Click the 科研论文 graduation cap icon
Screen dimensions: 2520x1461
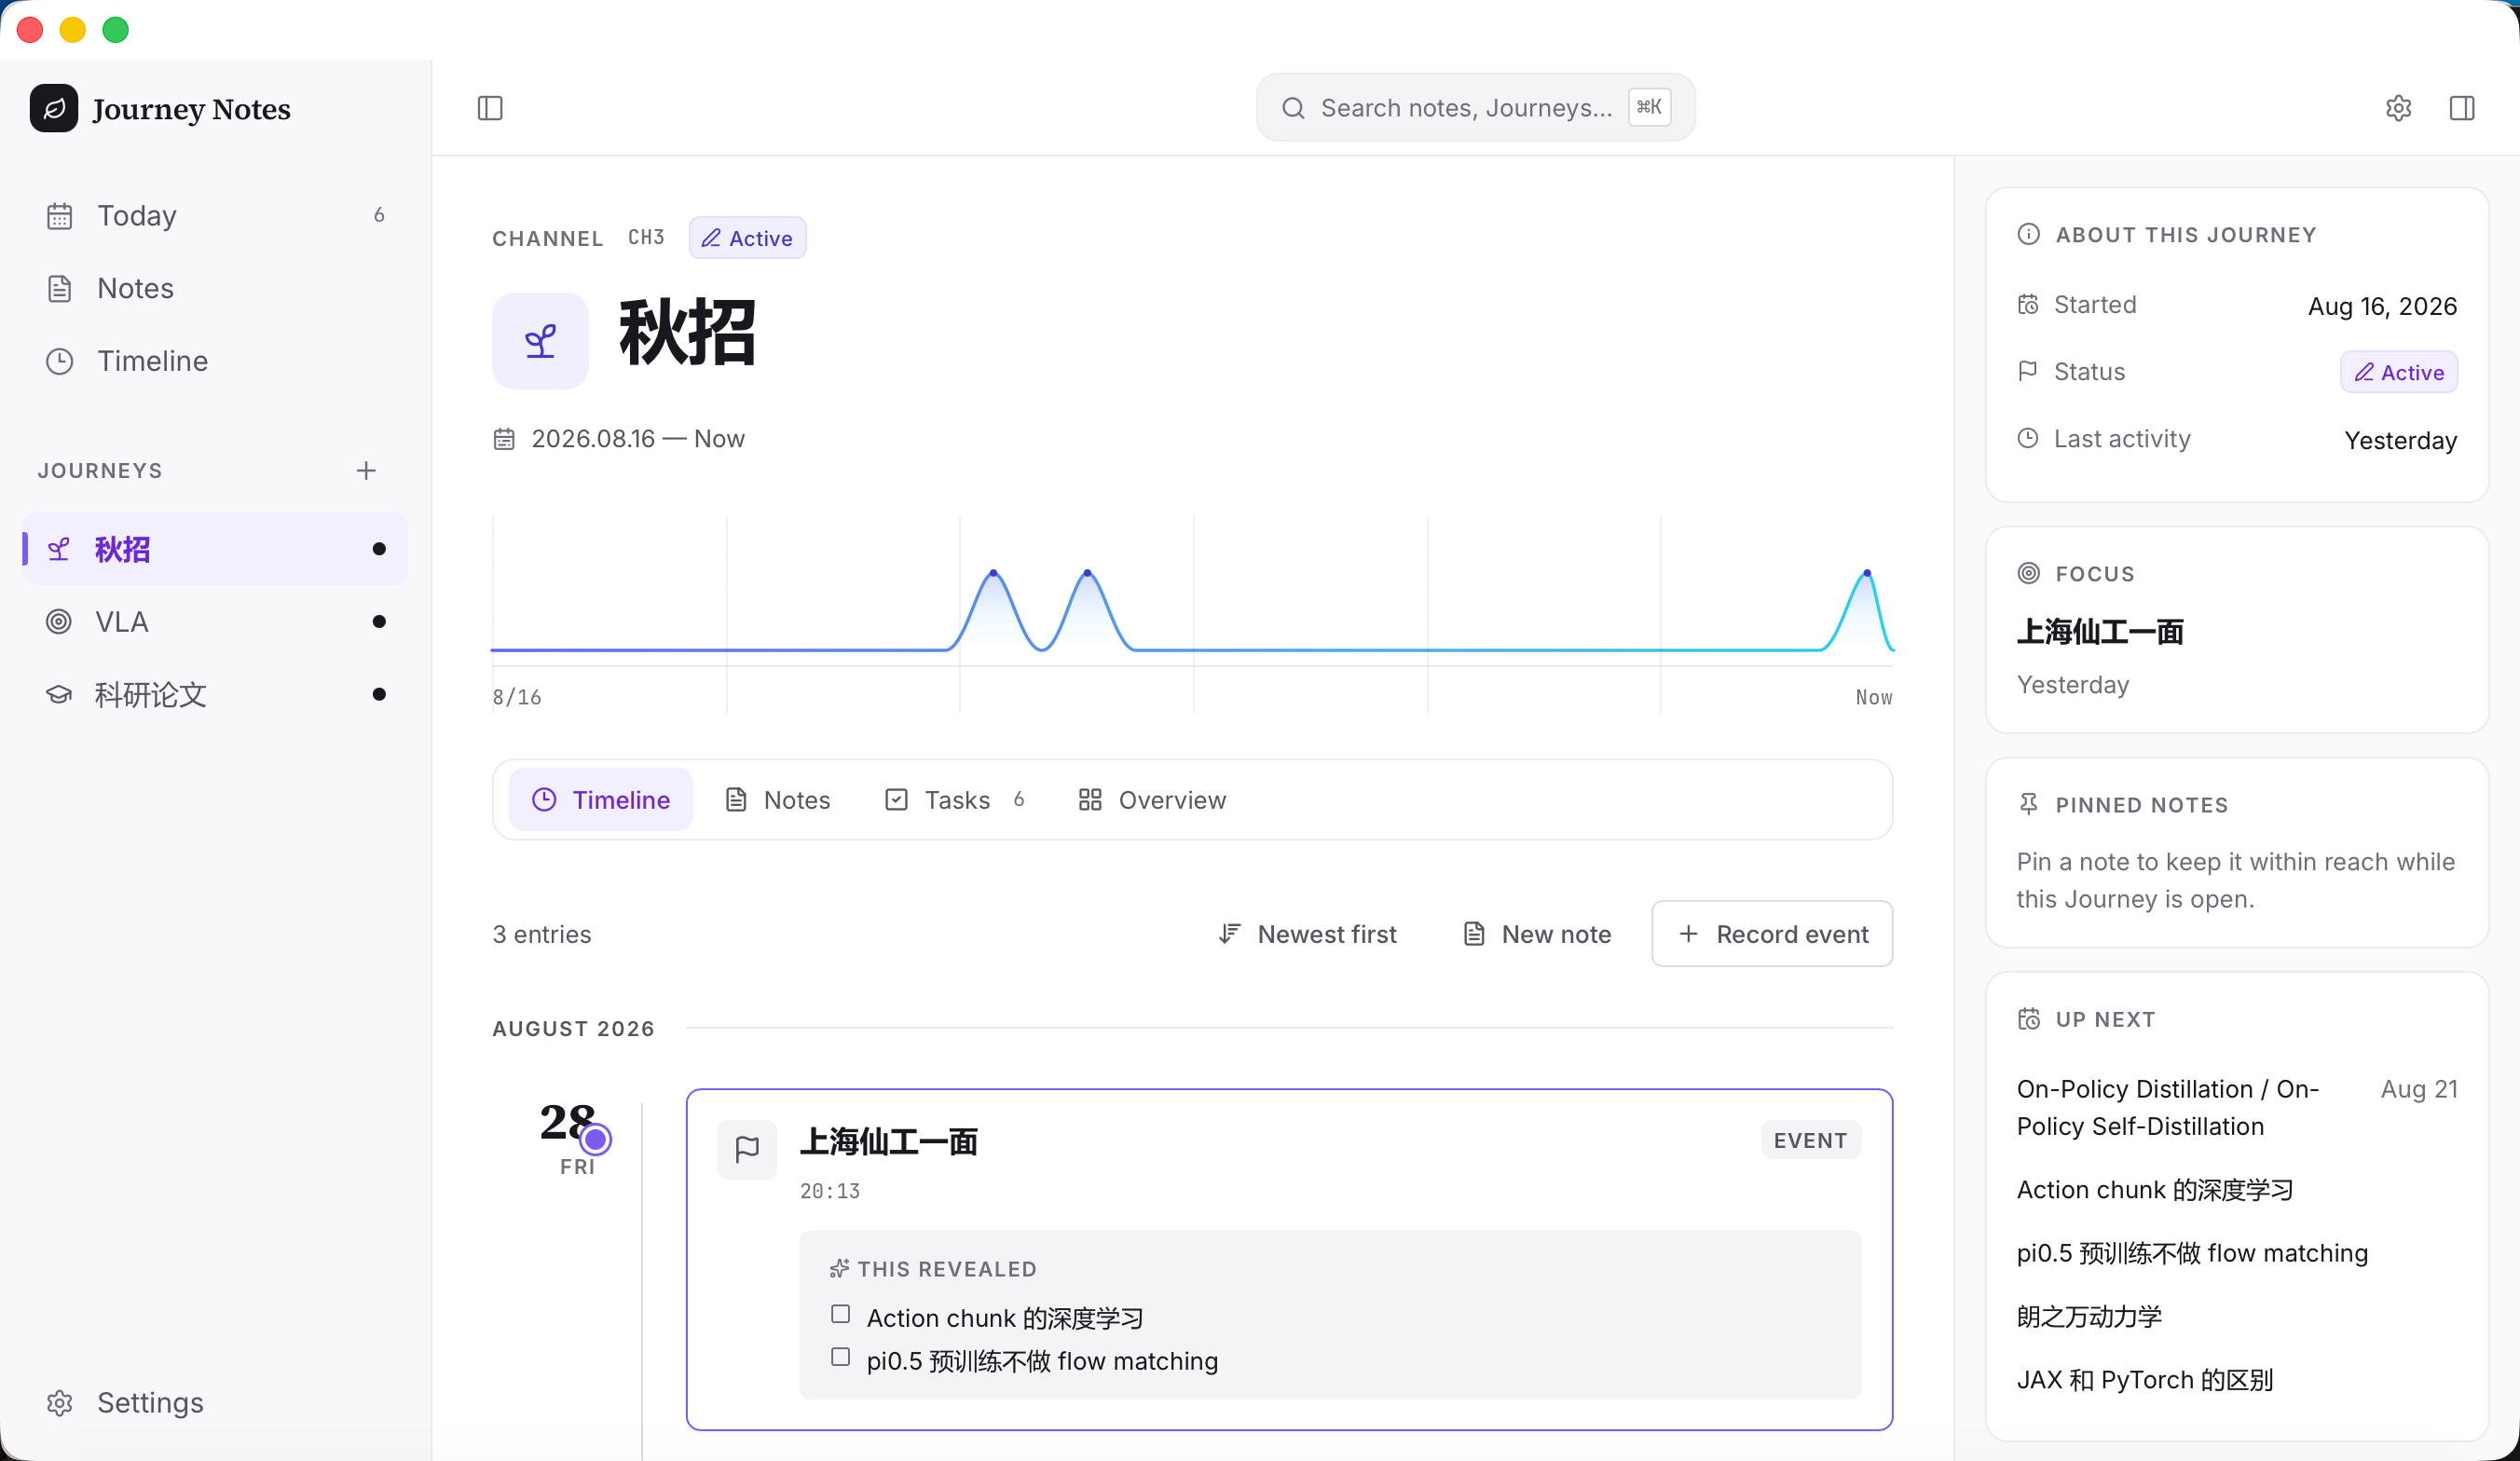coord(59,695)
